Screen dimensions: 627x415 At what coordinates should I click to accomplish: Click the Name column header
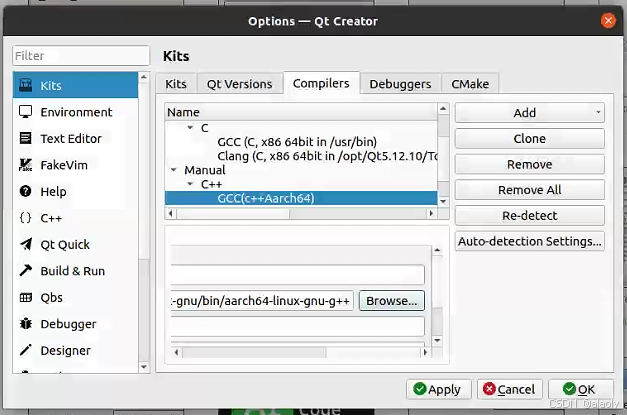click(301, 112)
